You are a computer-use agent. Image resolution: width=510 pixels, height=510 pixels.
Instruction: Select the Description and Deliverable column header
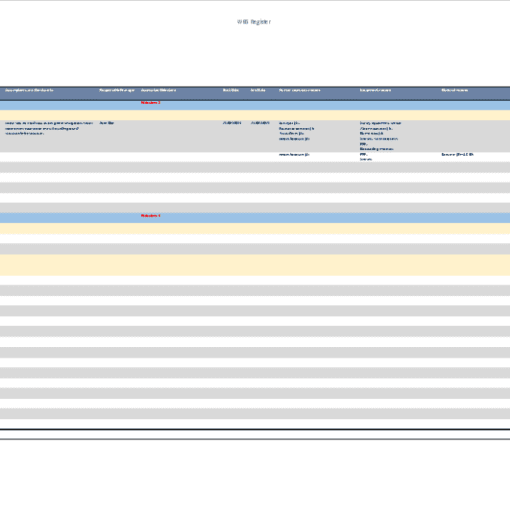(29, 90)
